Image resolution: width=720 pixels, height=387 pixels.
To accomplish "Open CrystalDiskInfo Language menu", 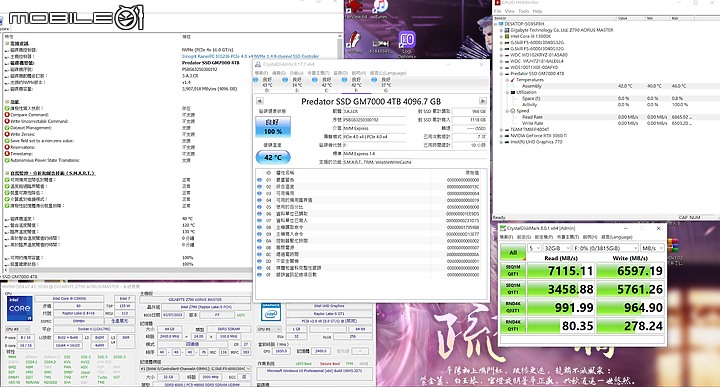I will tap(388, 73).
